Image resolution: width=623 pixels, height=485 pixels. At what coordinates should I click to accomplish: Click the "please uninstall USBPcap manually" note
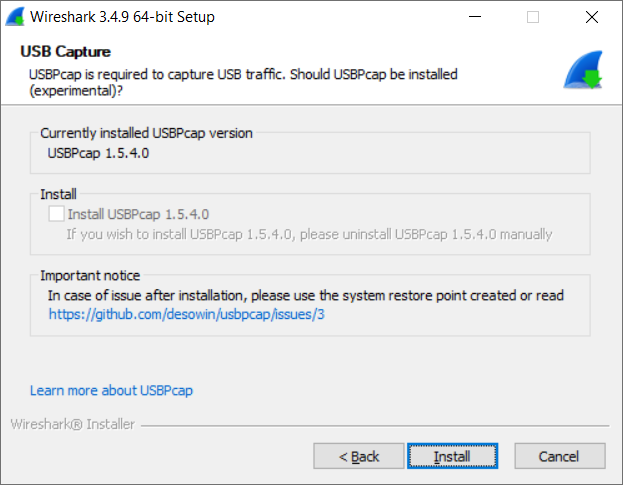[309, 234]
